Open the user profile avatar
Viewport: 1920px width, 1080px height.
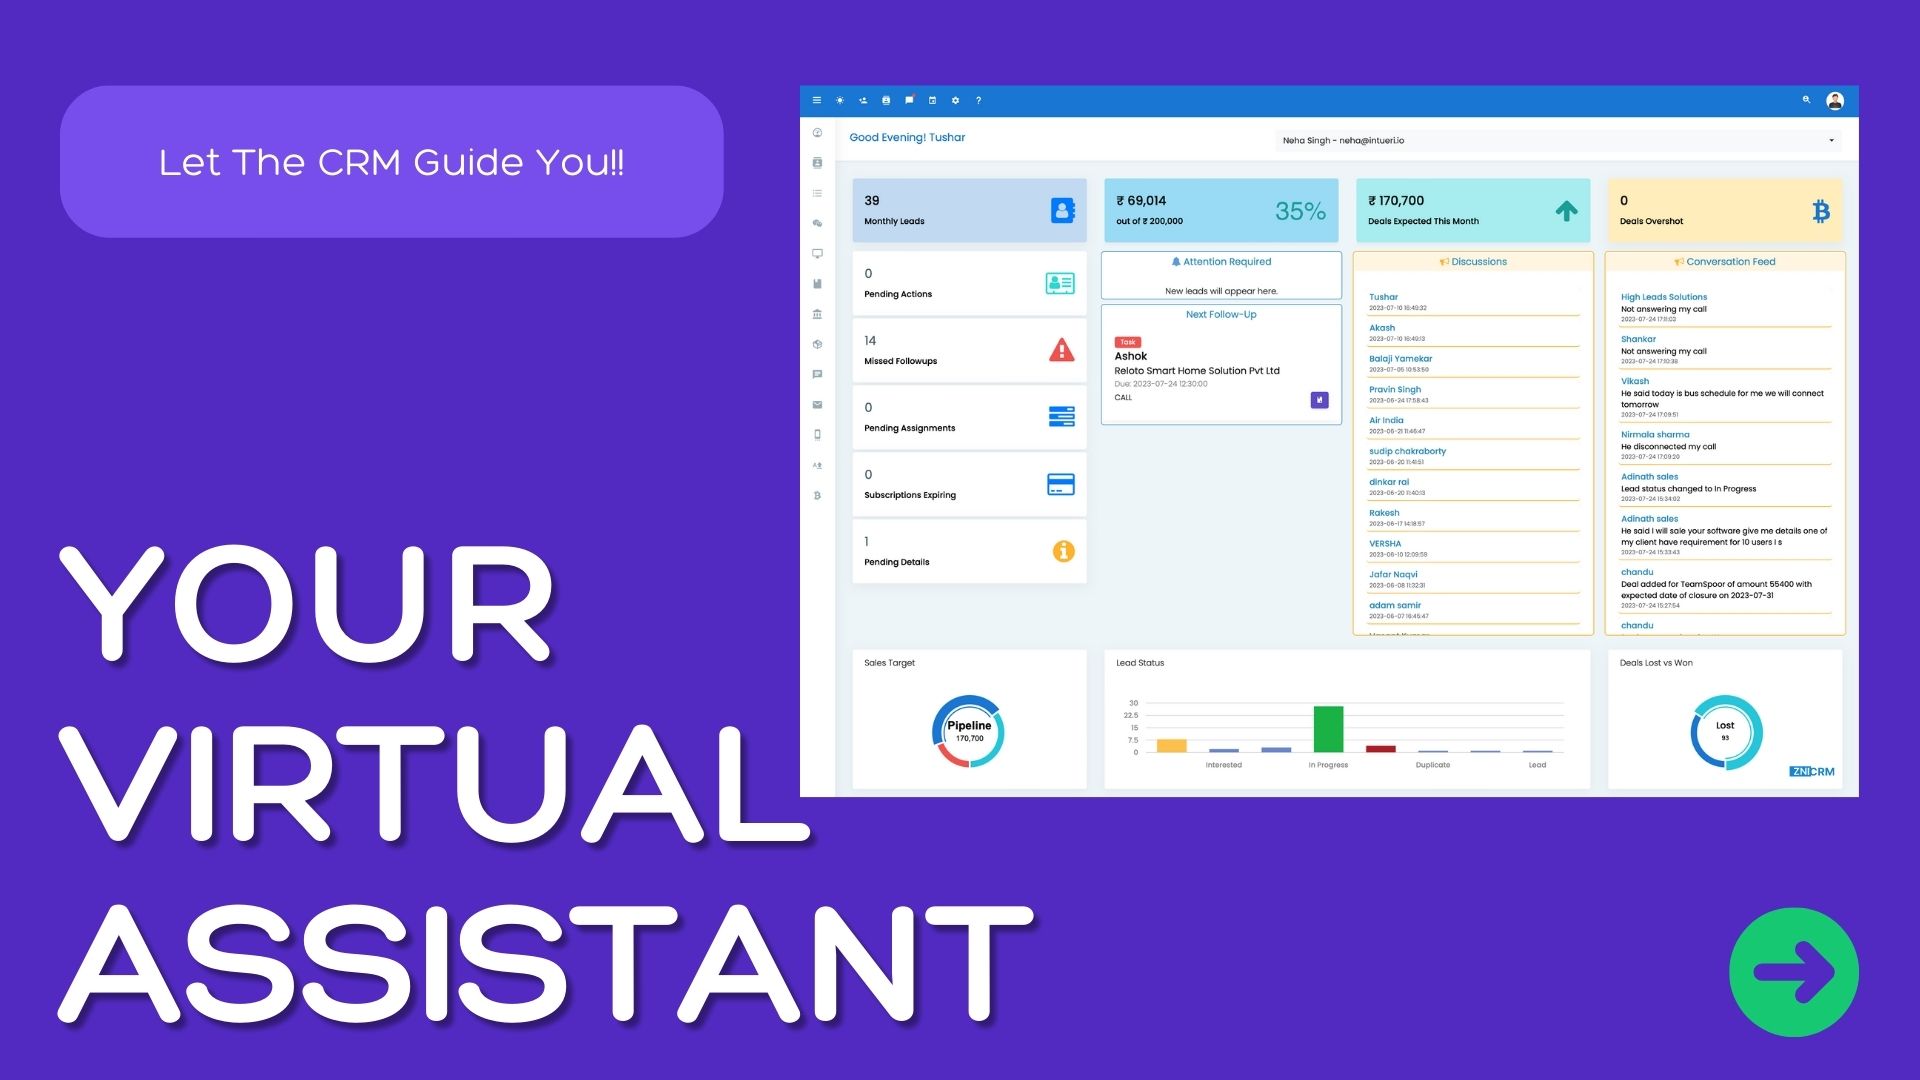1835,100
